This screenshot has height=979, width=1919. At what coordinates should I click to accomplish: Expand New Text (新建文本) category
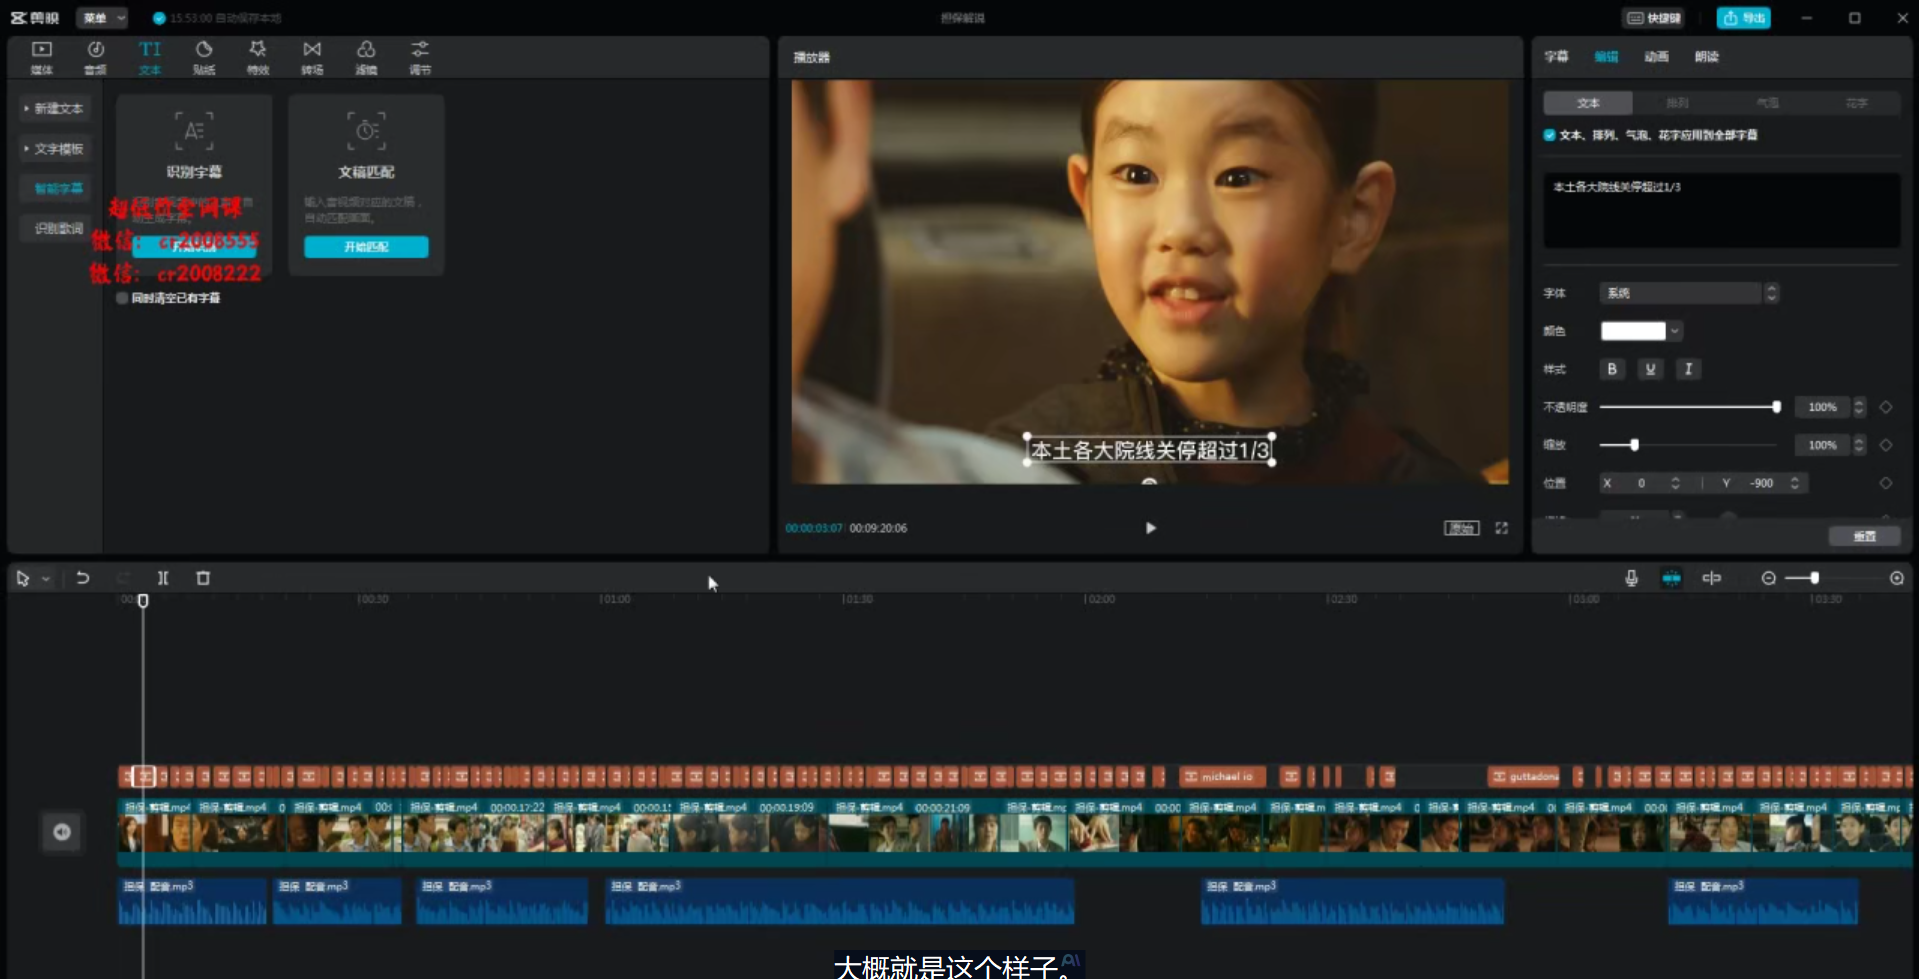(x=54, y=108)
